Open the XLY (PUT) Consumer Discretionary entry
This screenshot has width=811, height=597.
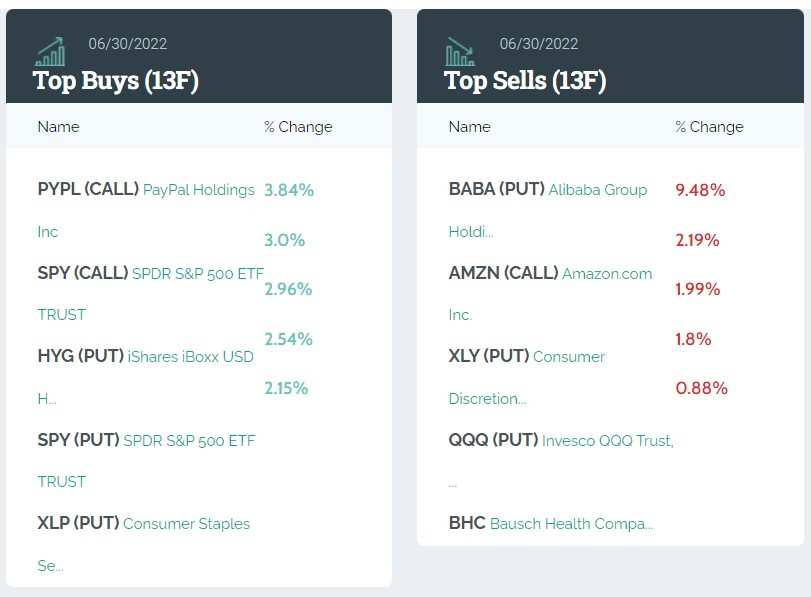click(527, 377)
